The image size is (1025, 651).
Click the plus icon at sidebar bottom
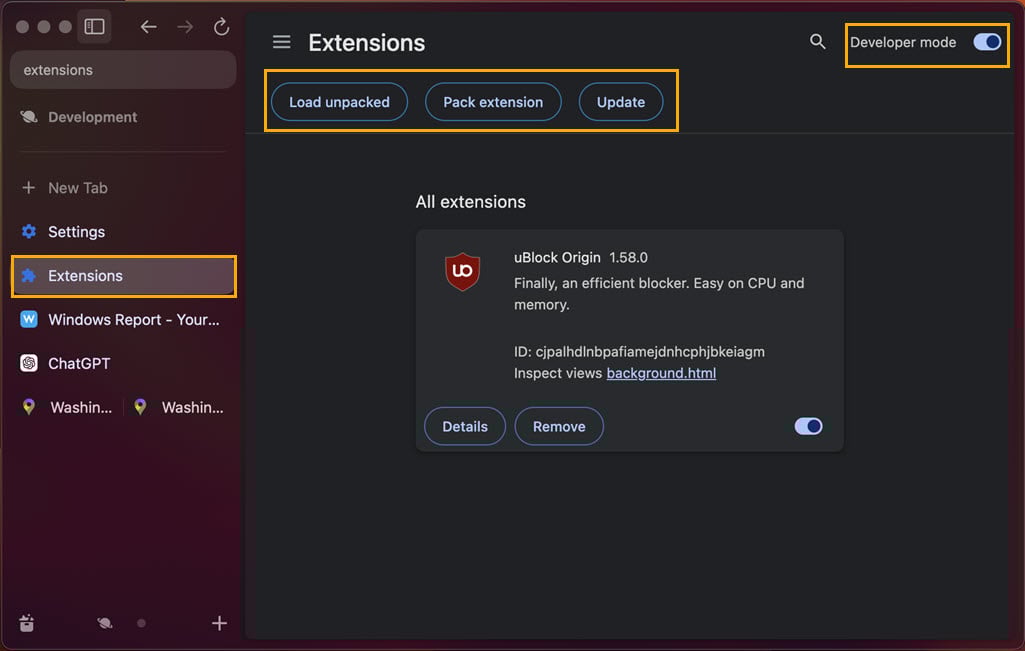point(220,623)
